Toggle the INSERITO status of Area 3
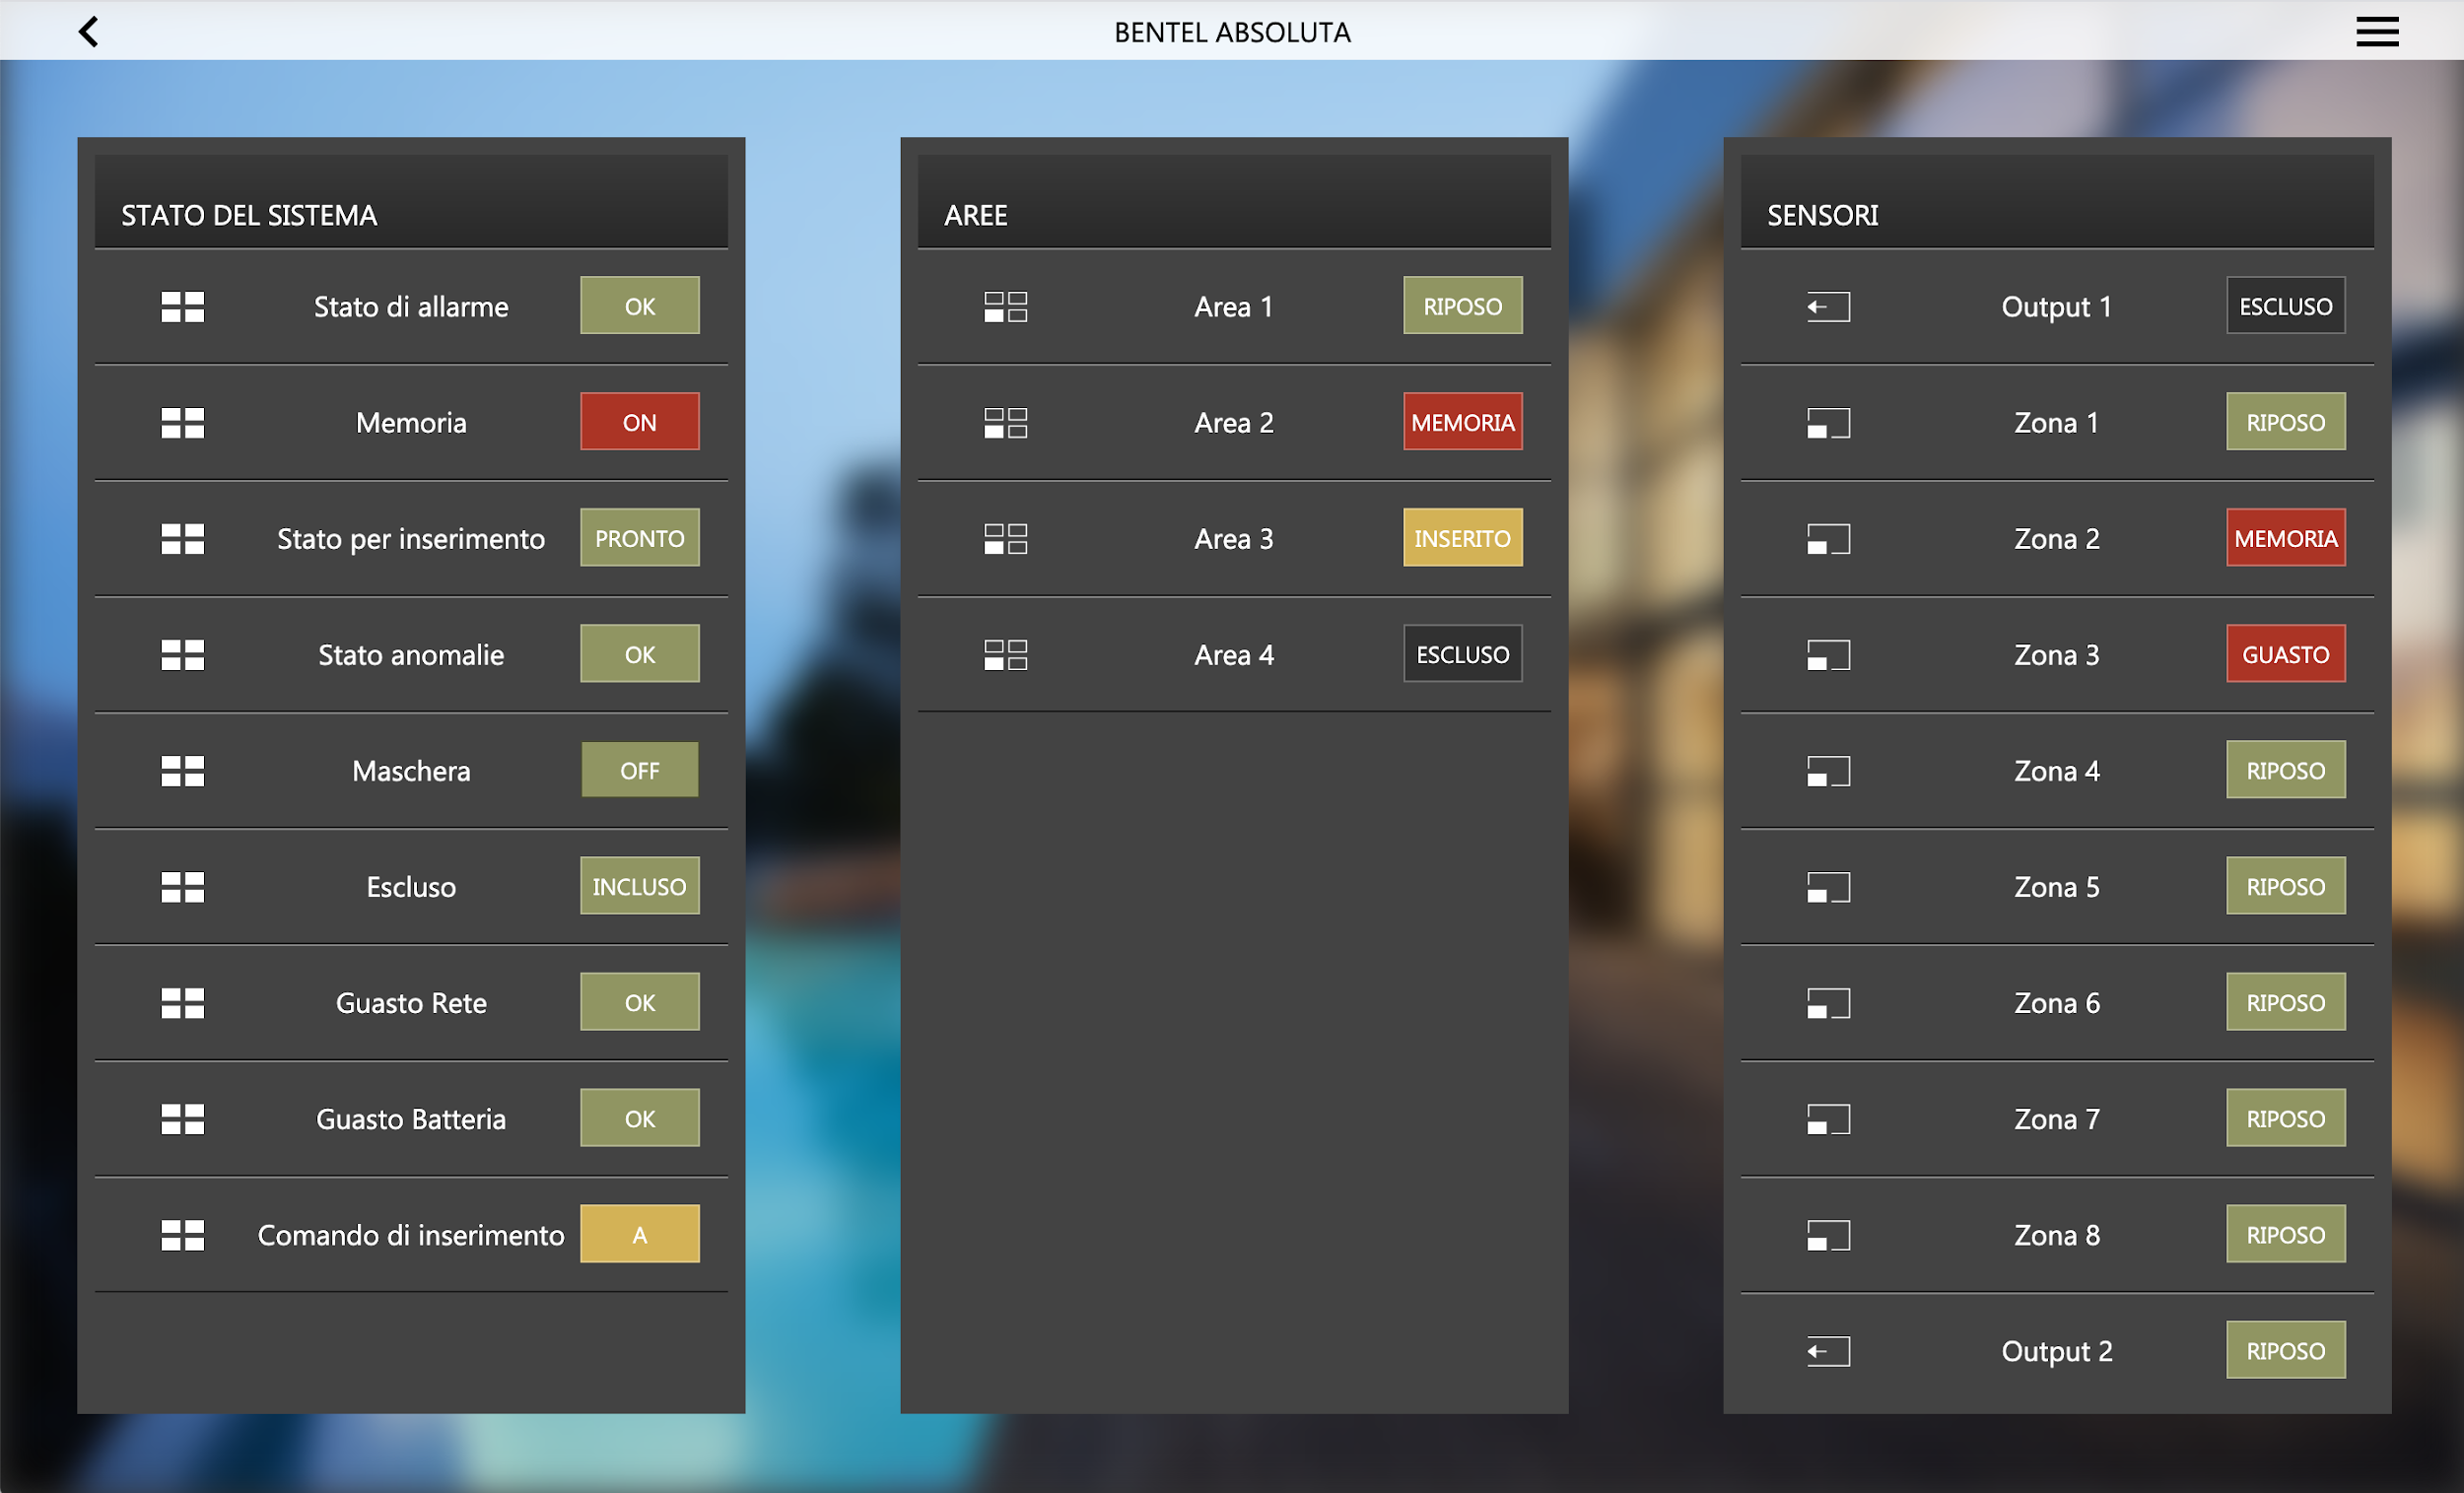The width and height of the screenshot is (2464, 1493). [x=1463, y=538]
